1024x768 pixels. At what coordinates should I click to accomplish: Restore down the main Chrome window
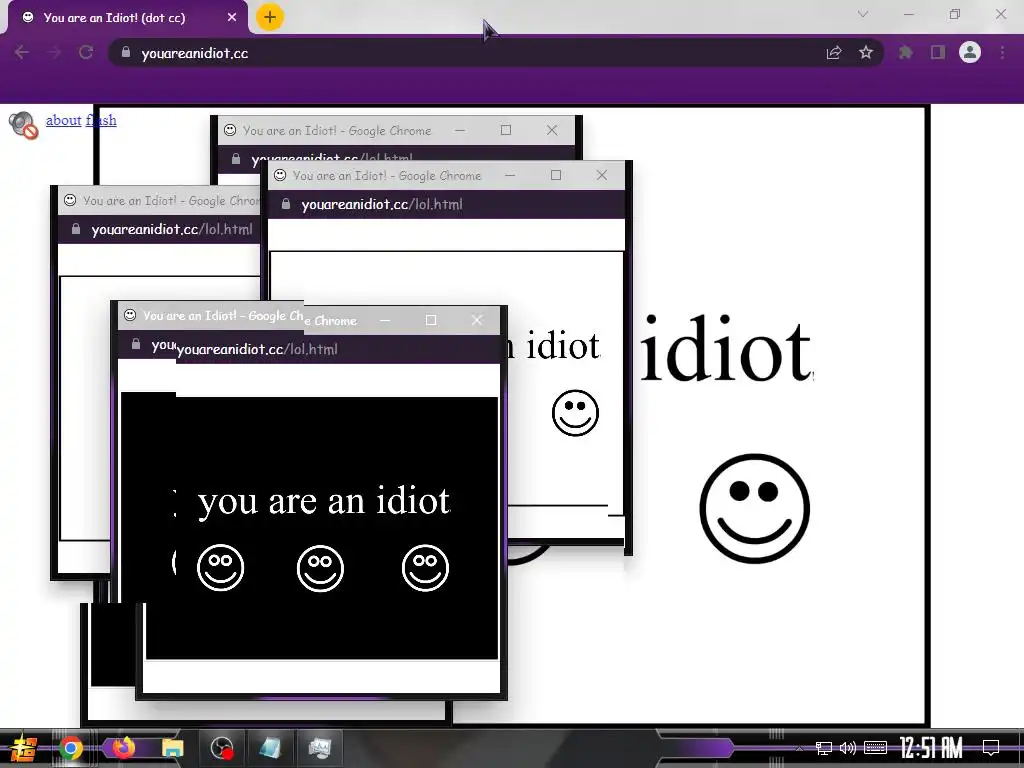point(955,14)
